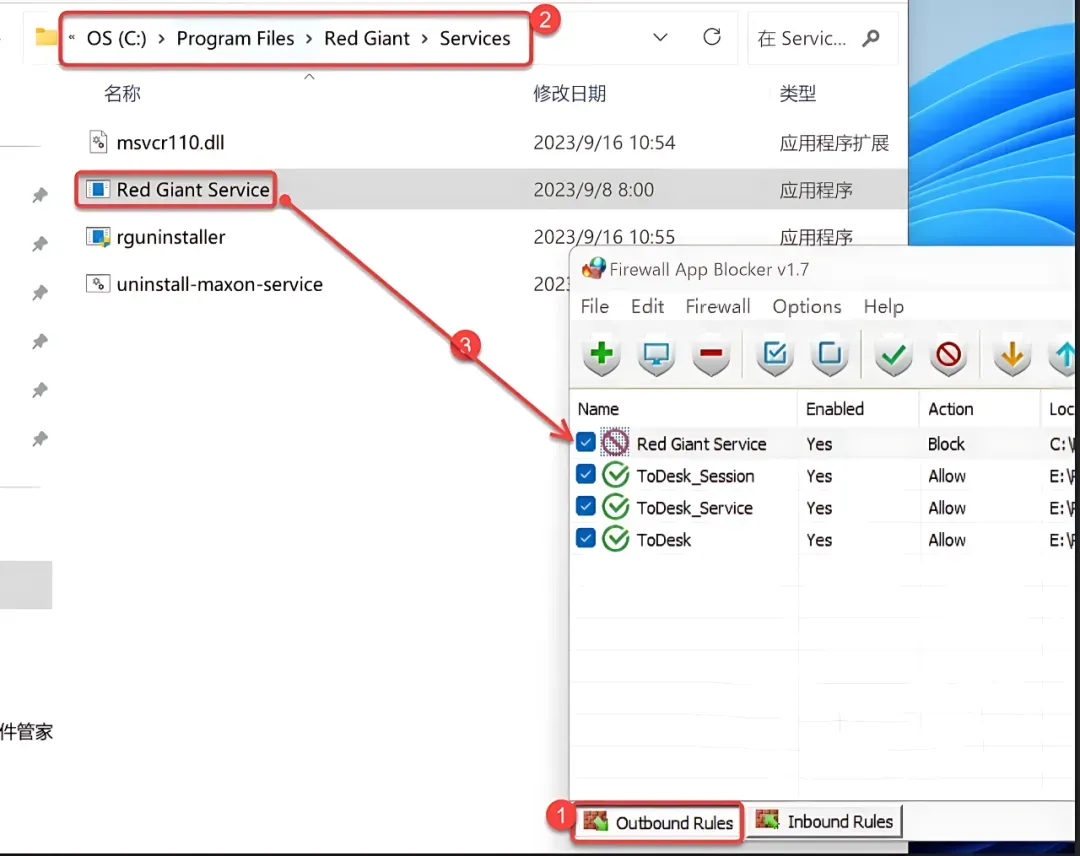Click the Explorer refresh icon

(712, 37)
